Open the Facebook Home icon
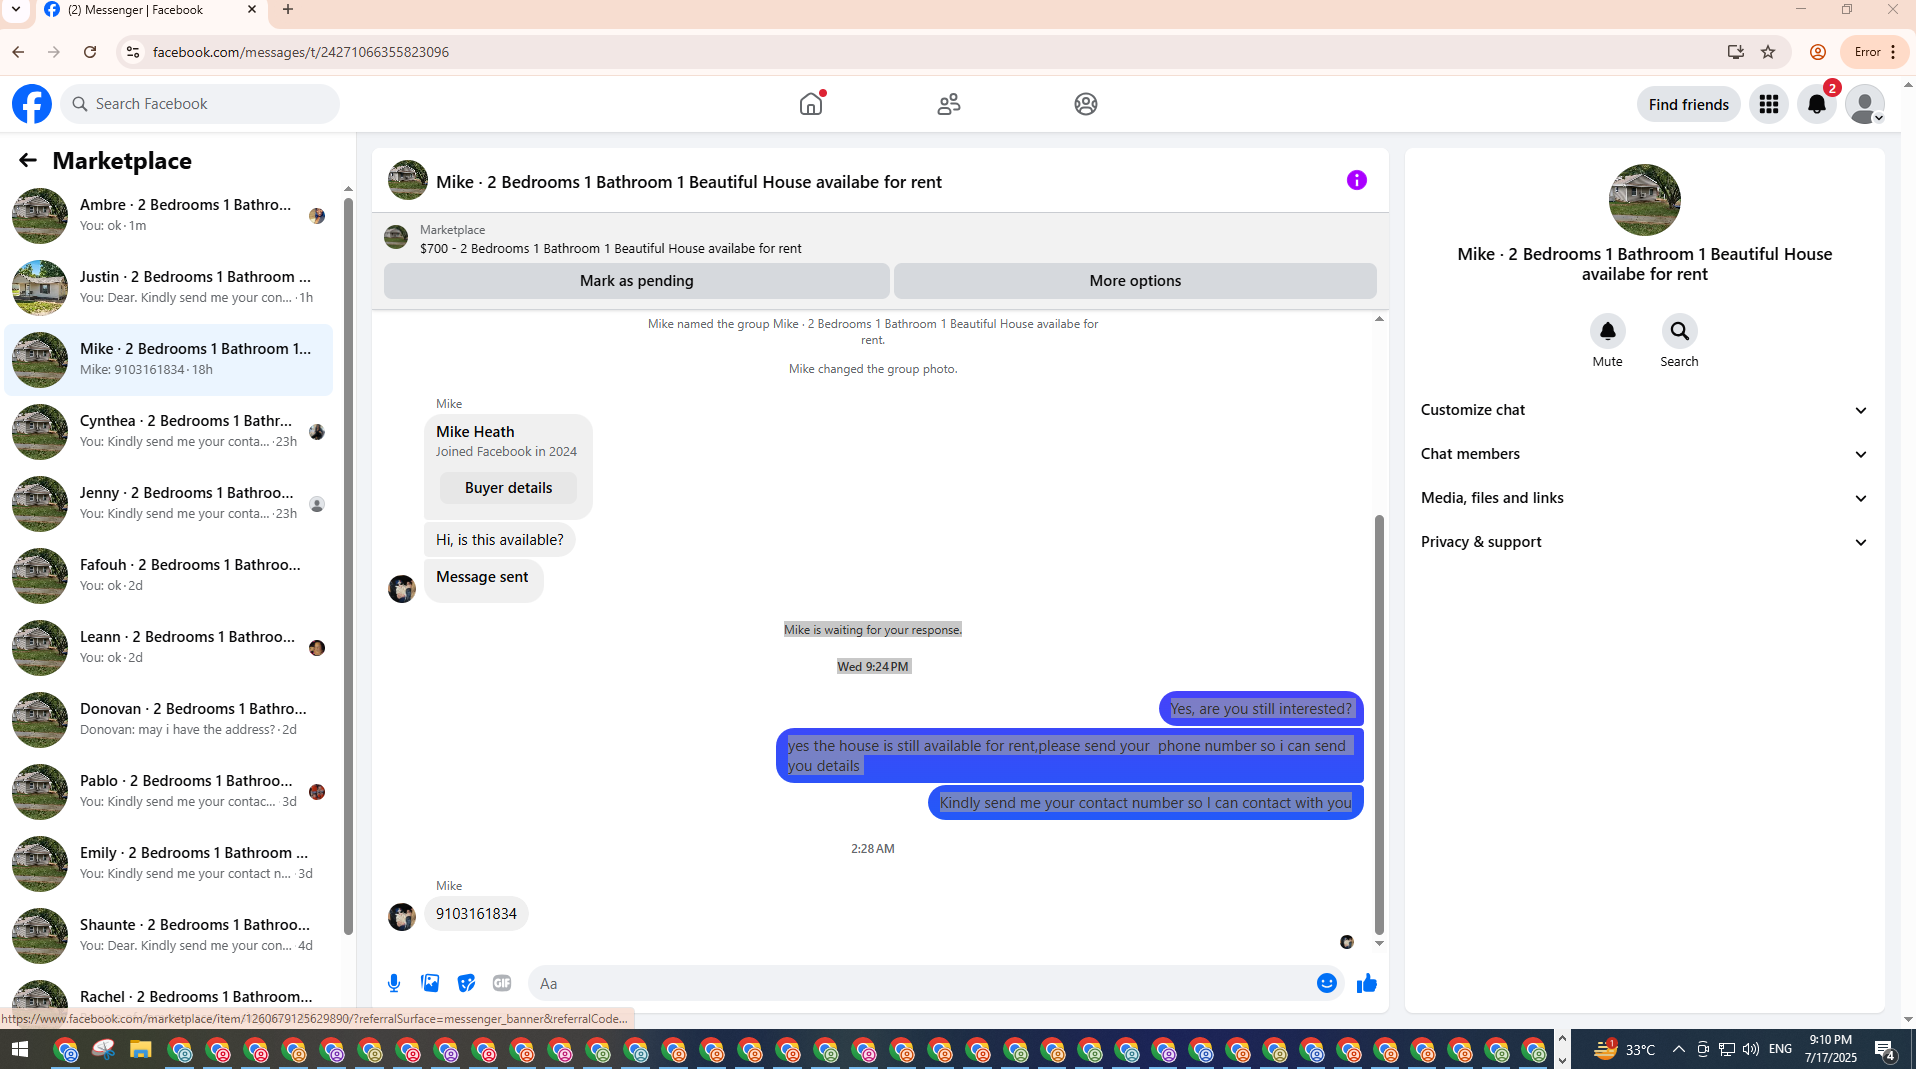This screenshot has height=1069, width=1916. pyautogui.click(x=811, y=104)
